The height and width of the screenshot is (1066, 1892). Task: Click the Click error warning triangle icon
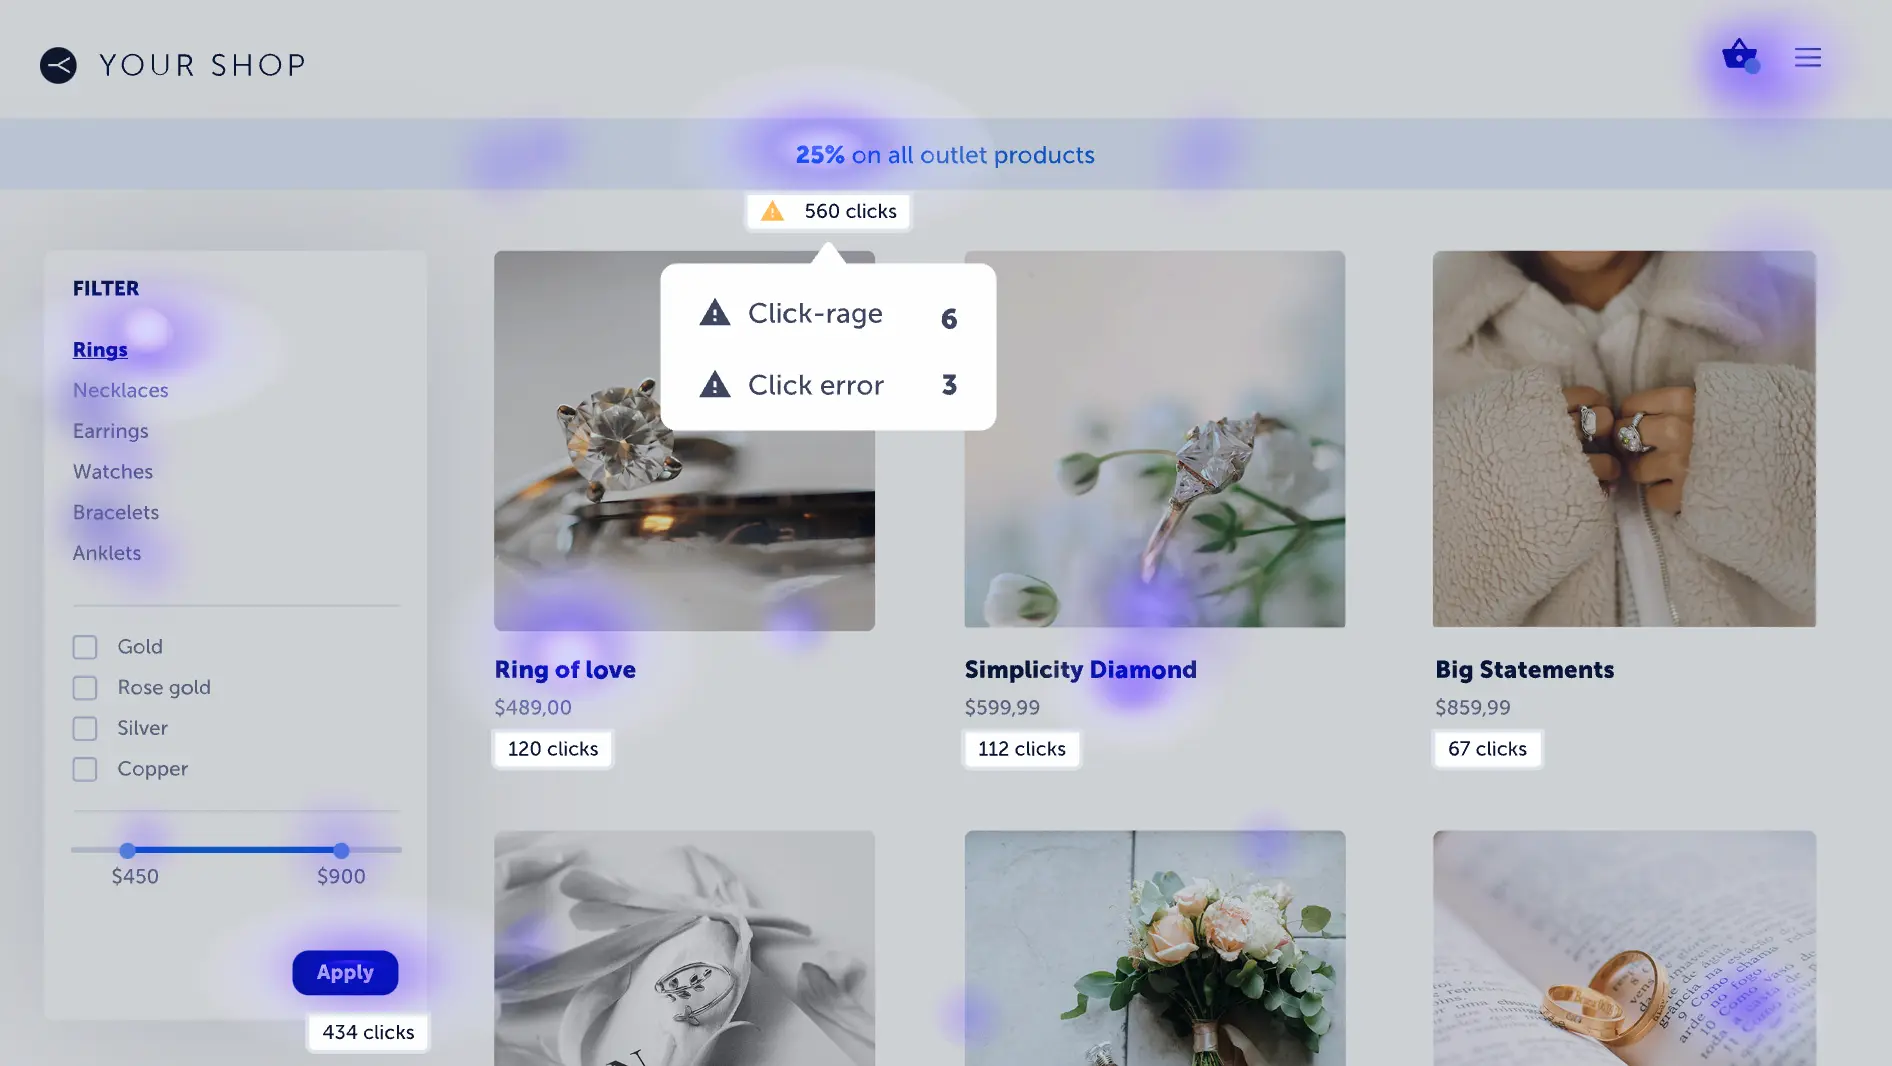pyautogui.click(x=714, y=384)
